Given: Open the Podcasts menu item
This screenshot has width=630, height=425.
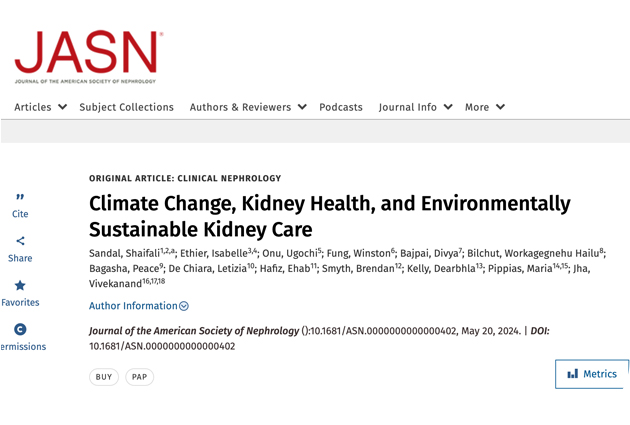Looking at the screenshot, I should tap(341, 107).
